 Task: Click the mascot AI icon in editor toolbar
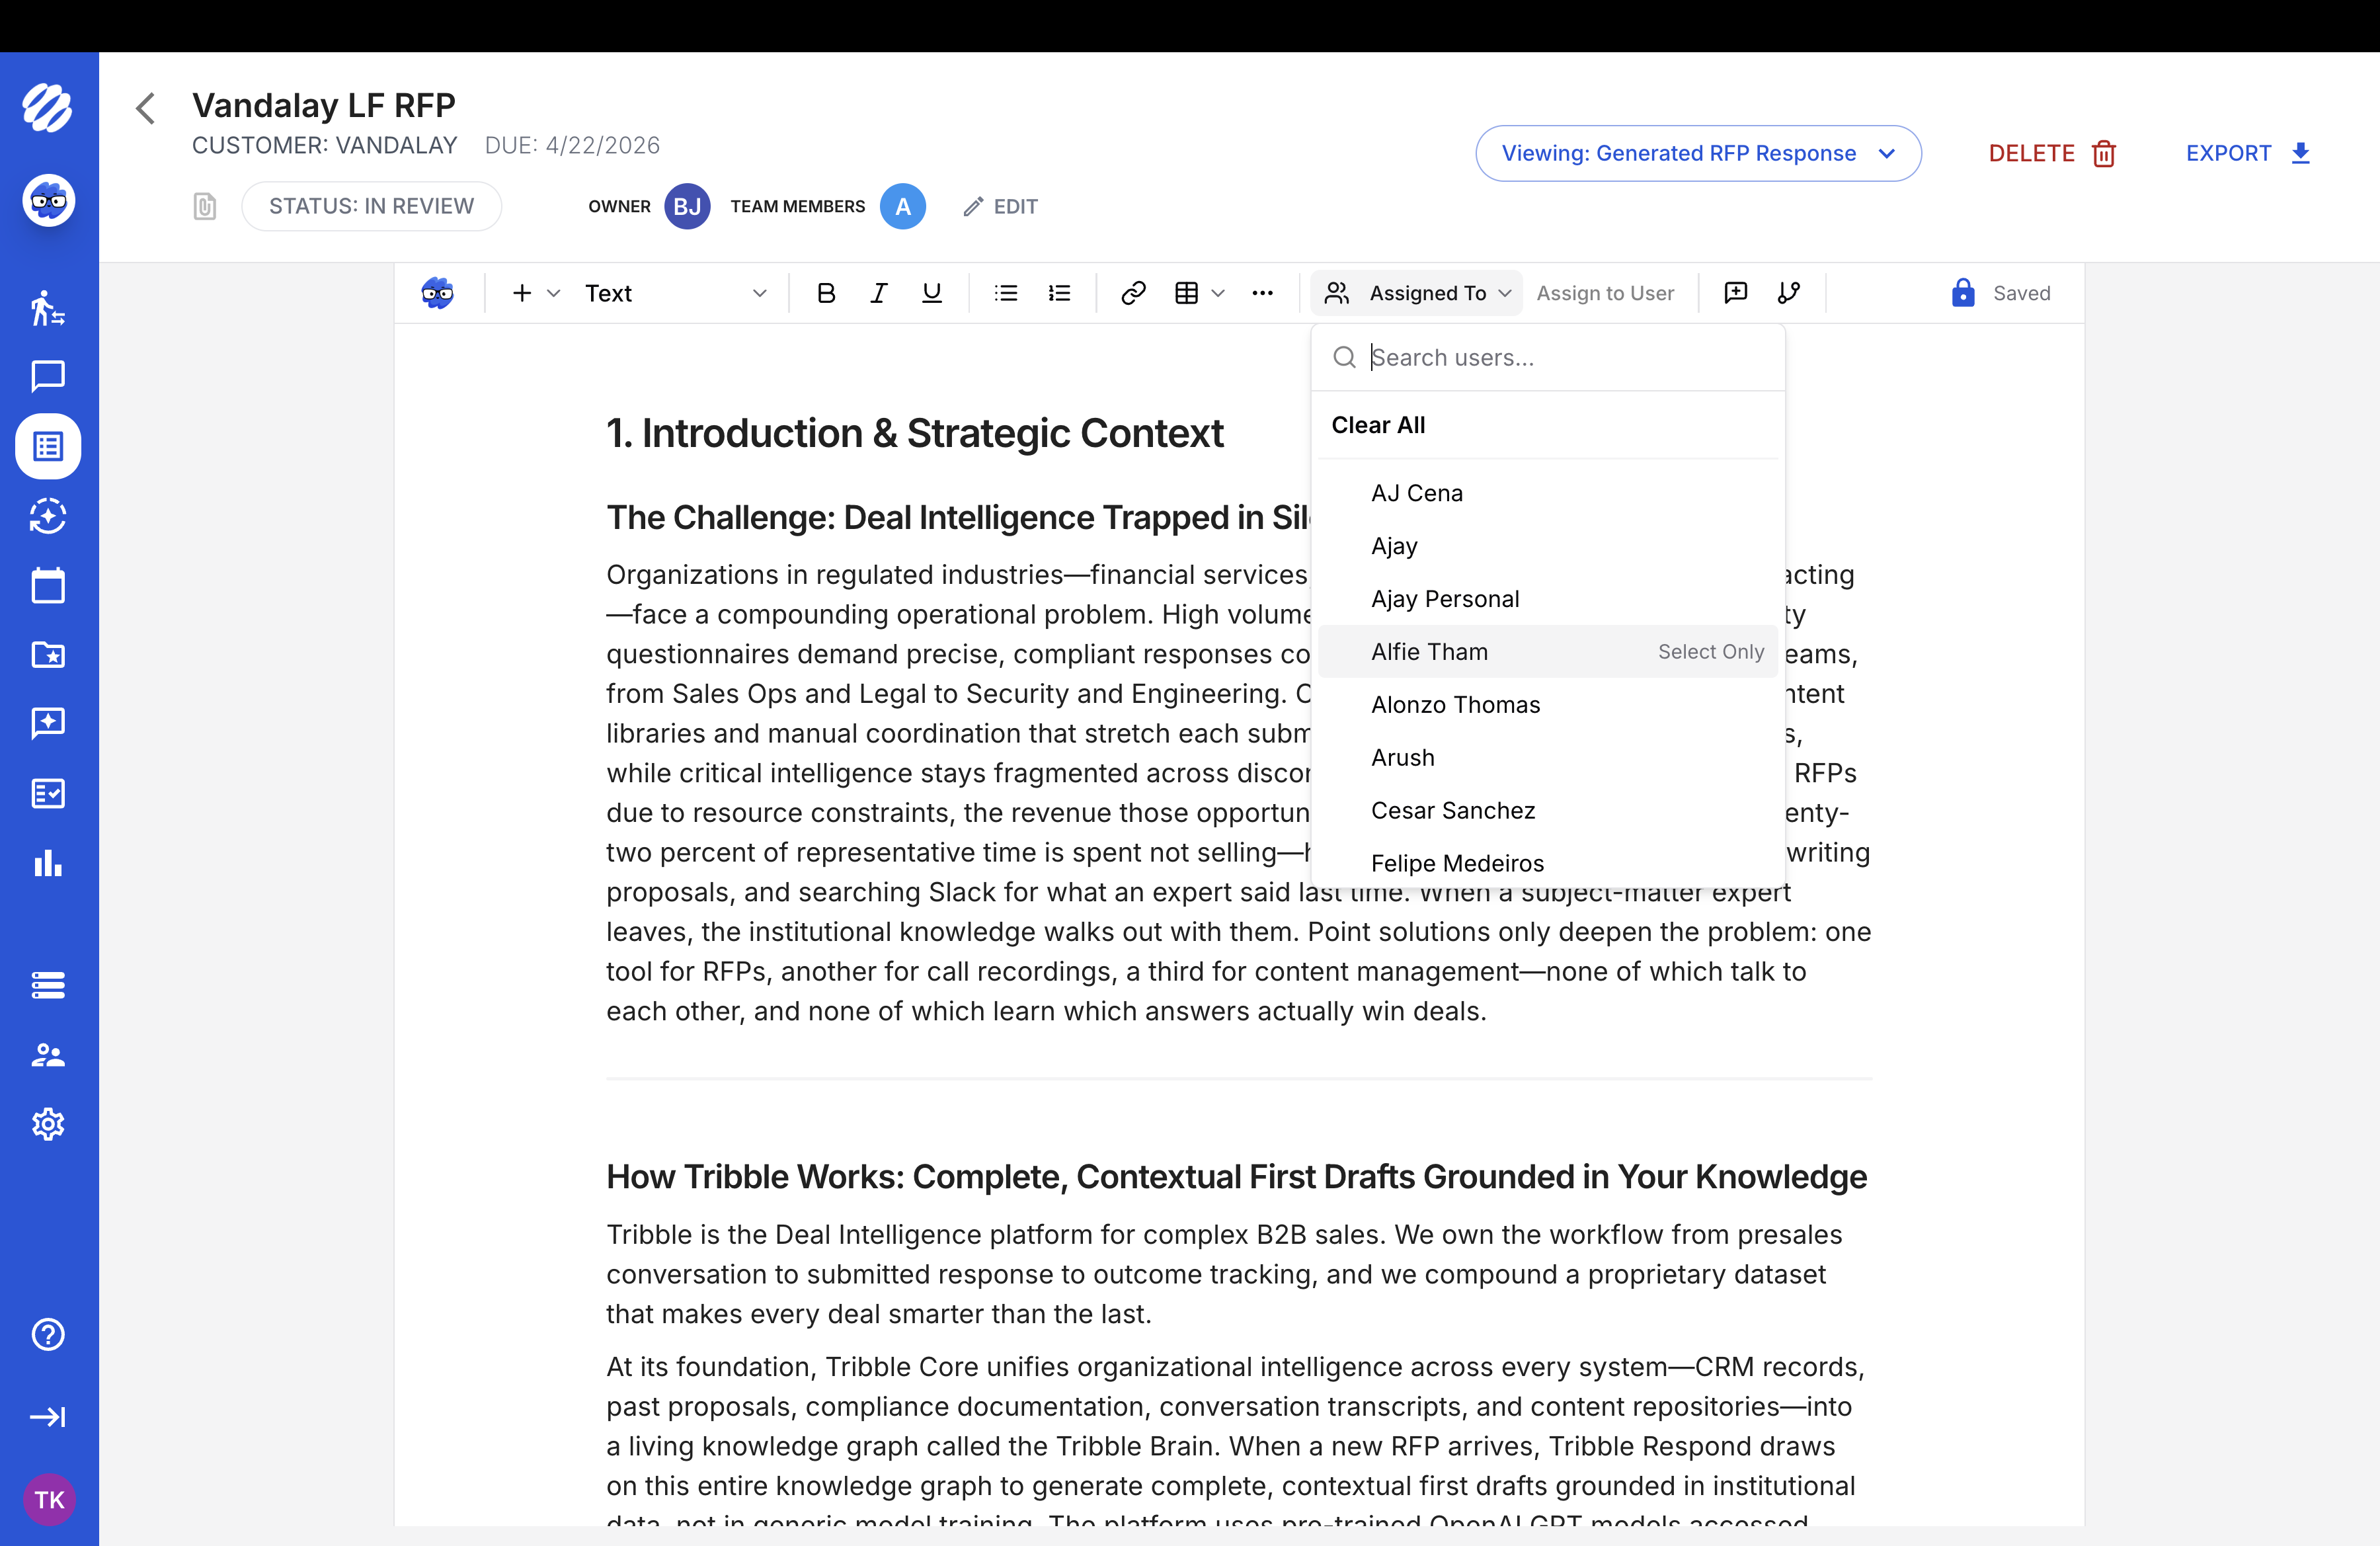pos(438,293)
